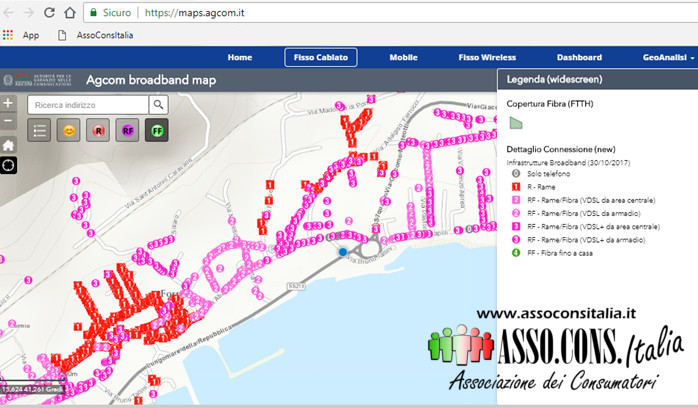The image size is (698, 408).
Task: Open the Dashboard menu item
Action: [579, 58]
